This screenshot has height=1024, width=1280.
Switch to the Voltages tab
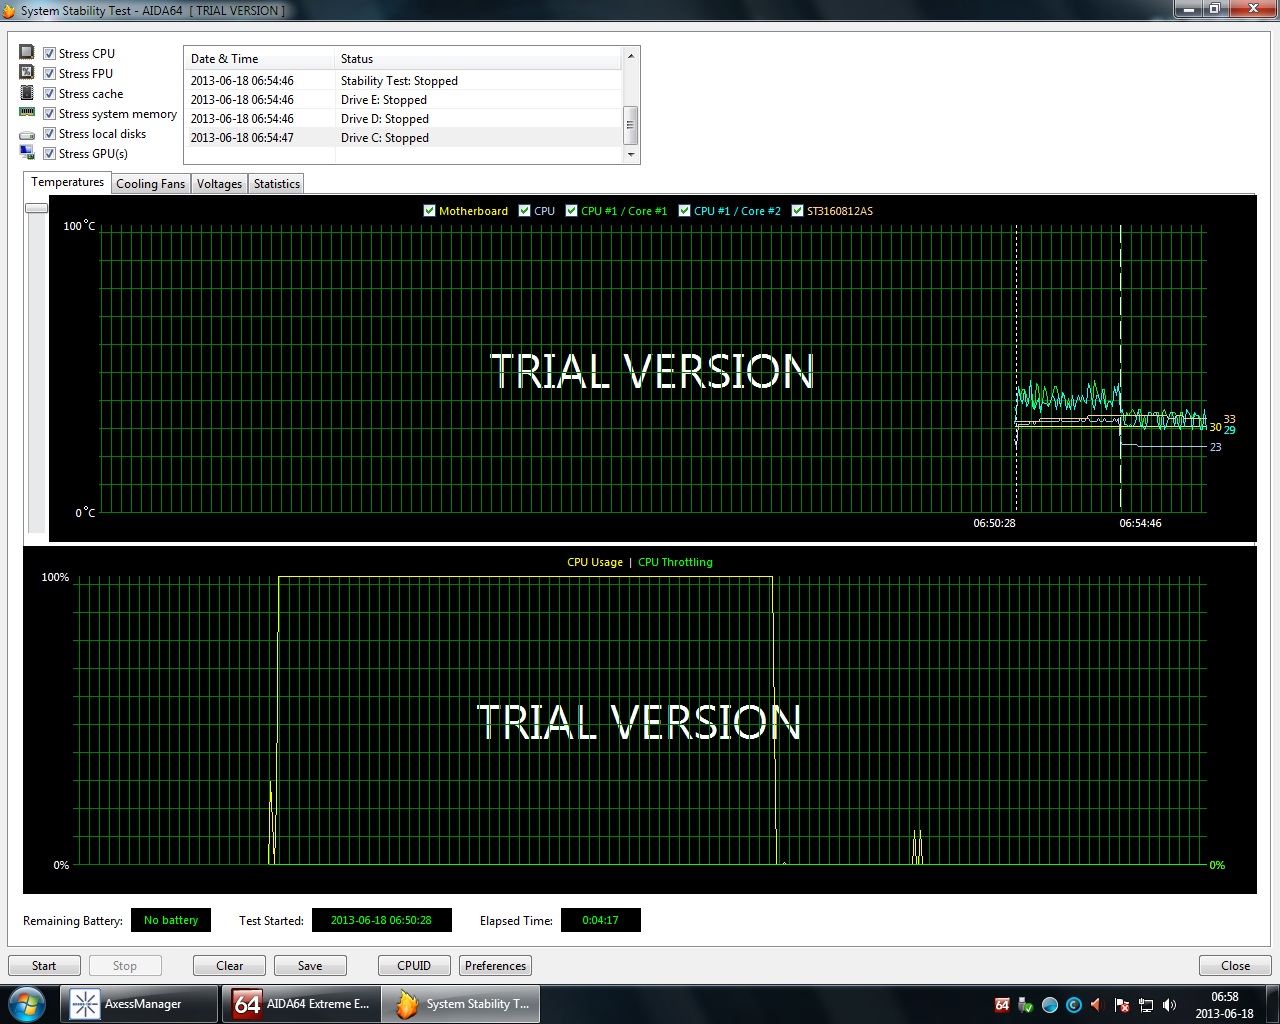(x=219, y=184)
